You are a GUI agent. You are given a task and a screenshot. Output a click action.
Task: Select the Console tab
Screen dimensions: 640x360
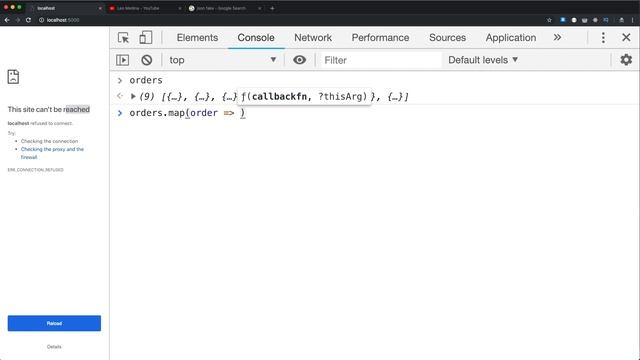[256, 38]
